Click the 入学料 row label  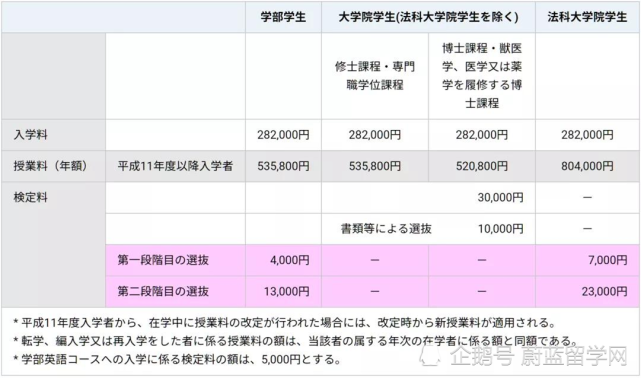pyautogui.click(x=31, y=135)
